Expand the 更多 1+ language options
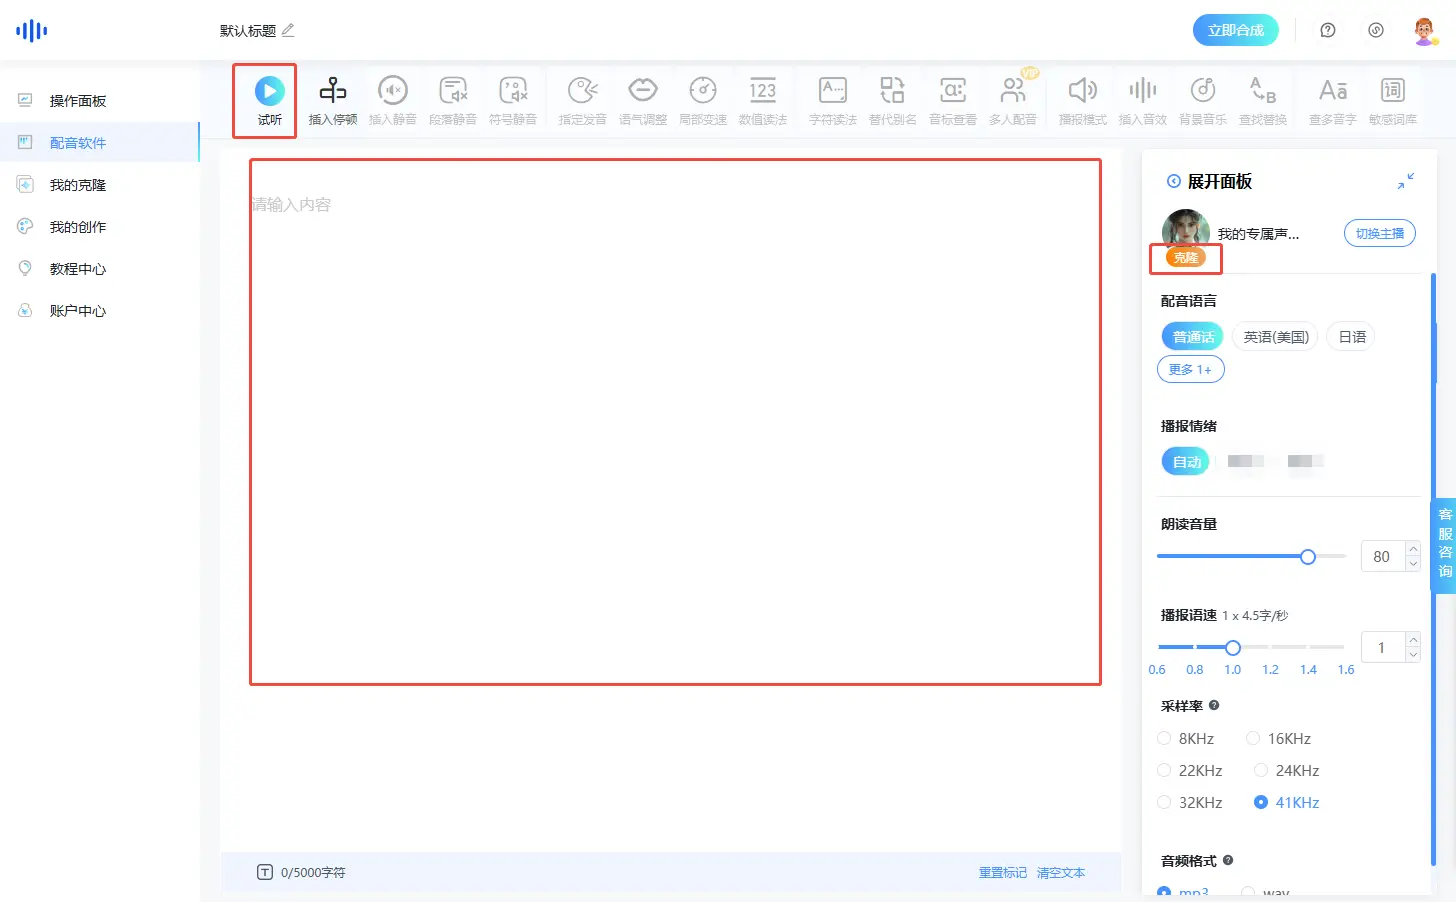The image size is (1456, 902). [x=1190, y=369]
